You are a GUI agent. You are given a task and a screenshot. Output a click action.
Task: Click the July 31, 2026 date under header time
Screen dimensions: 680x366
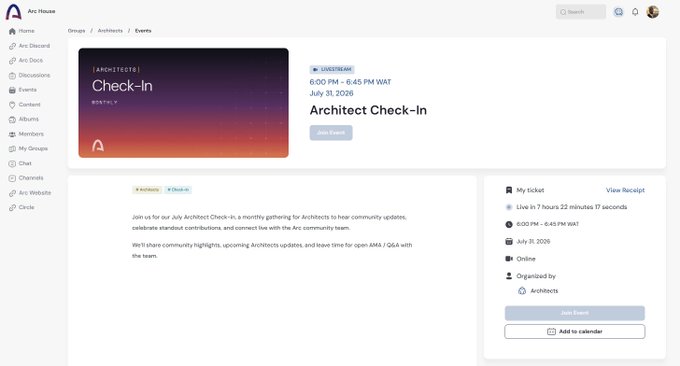point(331,93)
